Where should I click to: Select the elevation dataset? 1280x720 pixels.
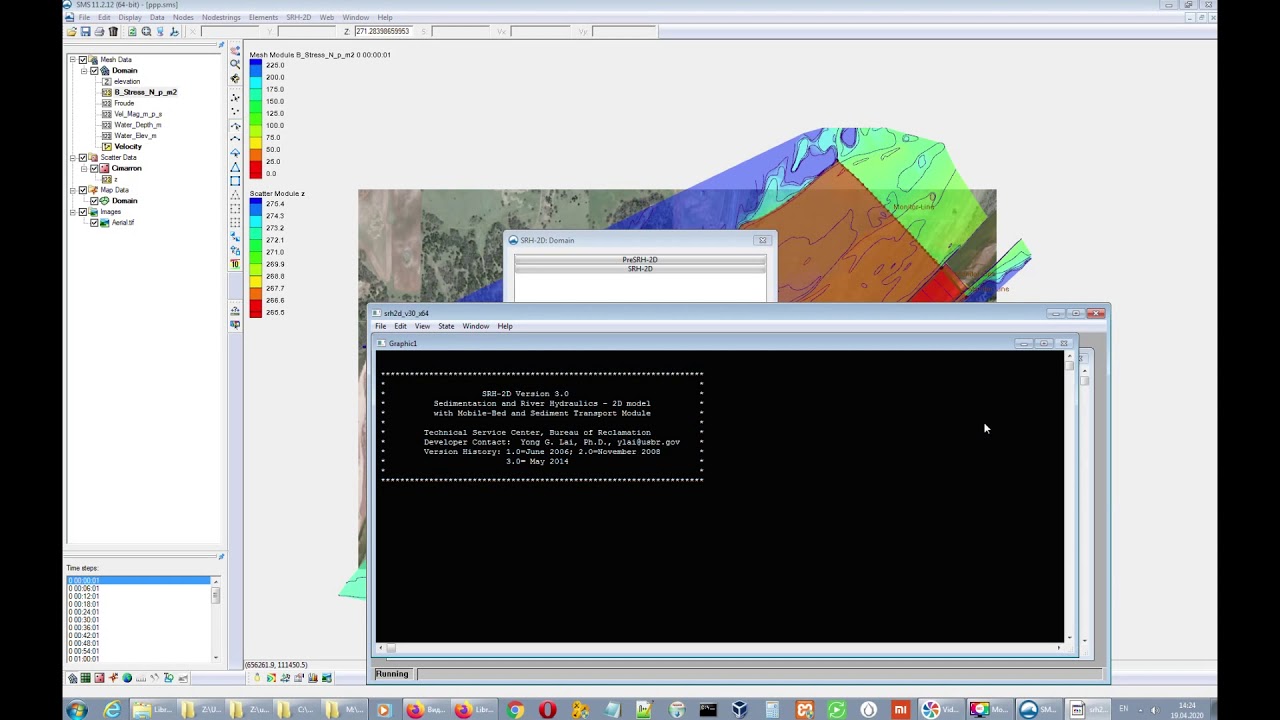(x=127, y=81)
